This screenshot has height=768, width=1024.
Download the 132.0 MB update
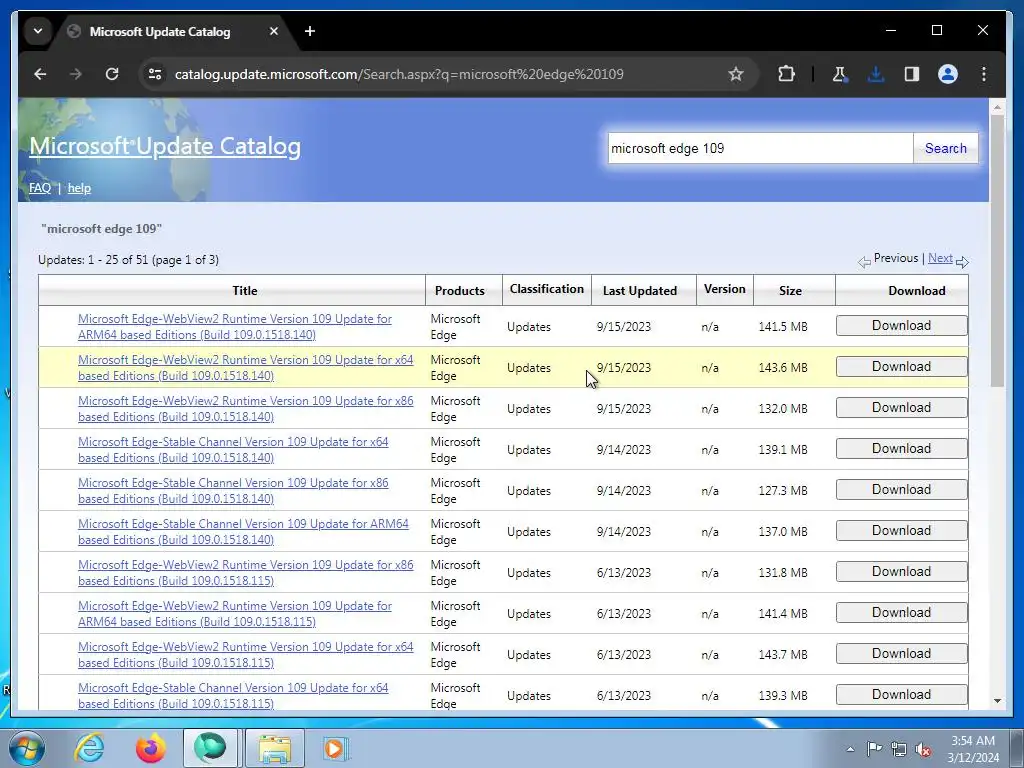click(901, 408)
